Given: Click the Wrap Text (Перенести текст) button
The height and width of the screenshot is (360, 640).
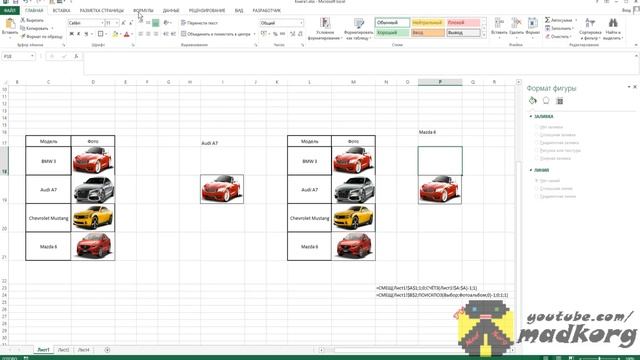Looking at the screenshot, I should (x=199, y=23).
